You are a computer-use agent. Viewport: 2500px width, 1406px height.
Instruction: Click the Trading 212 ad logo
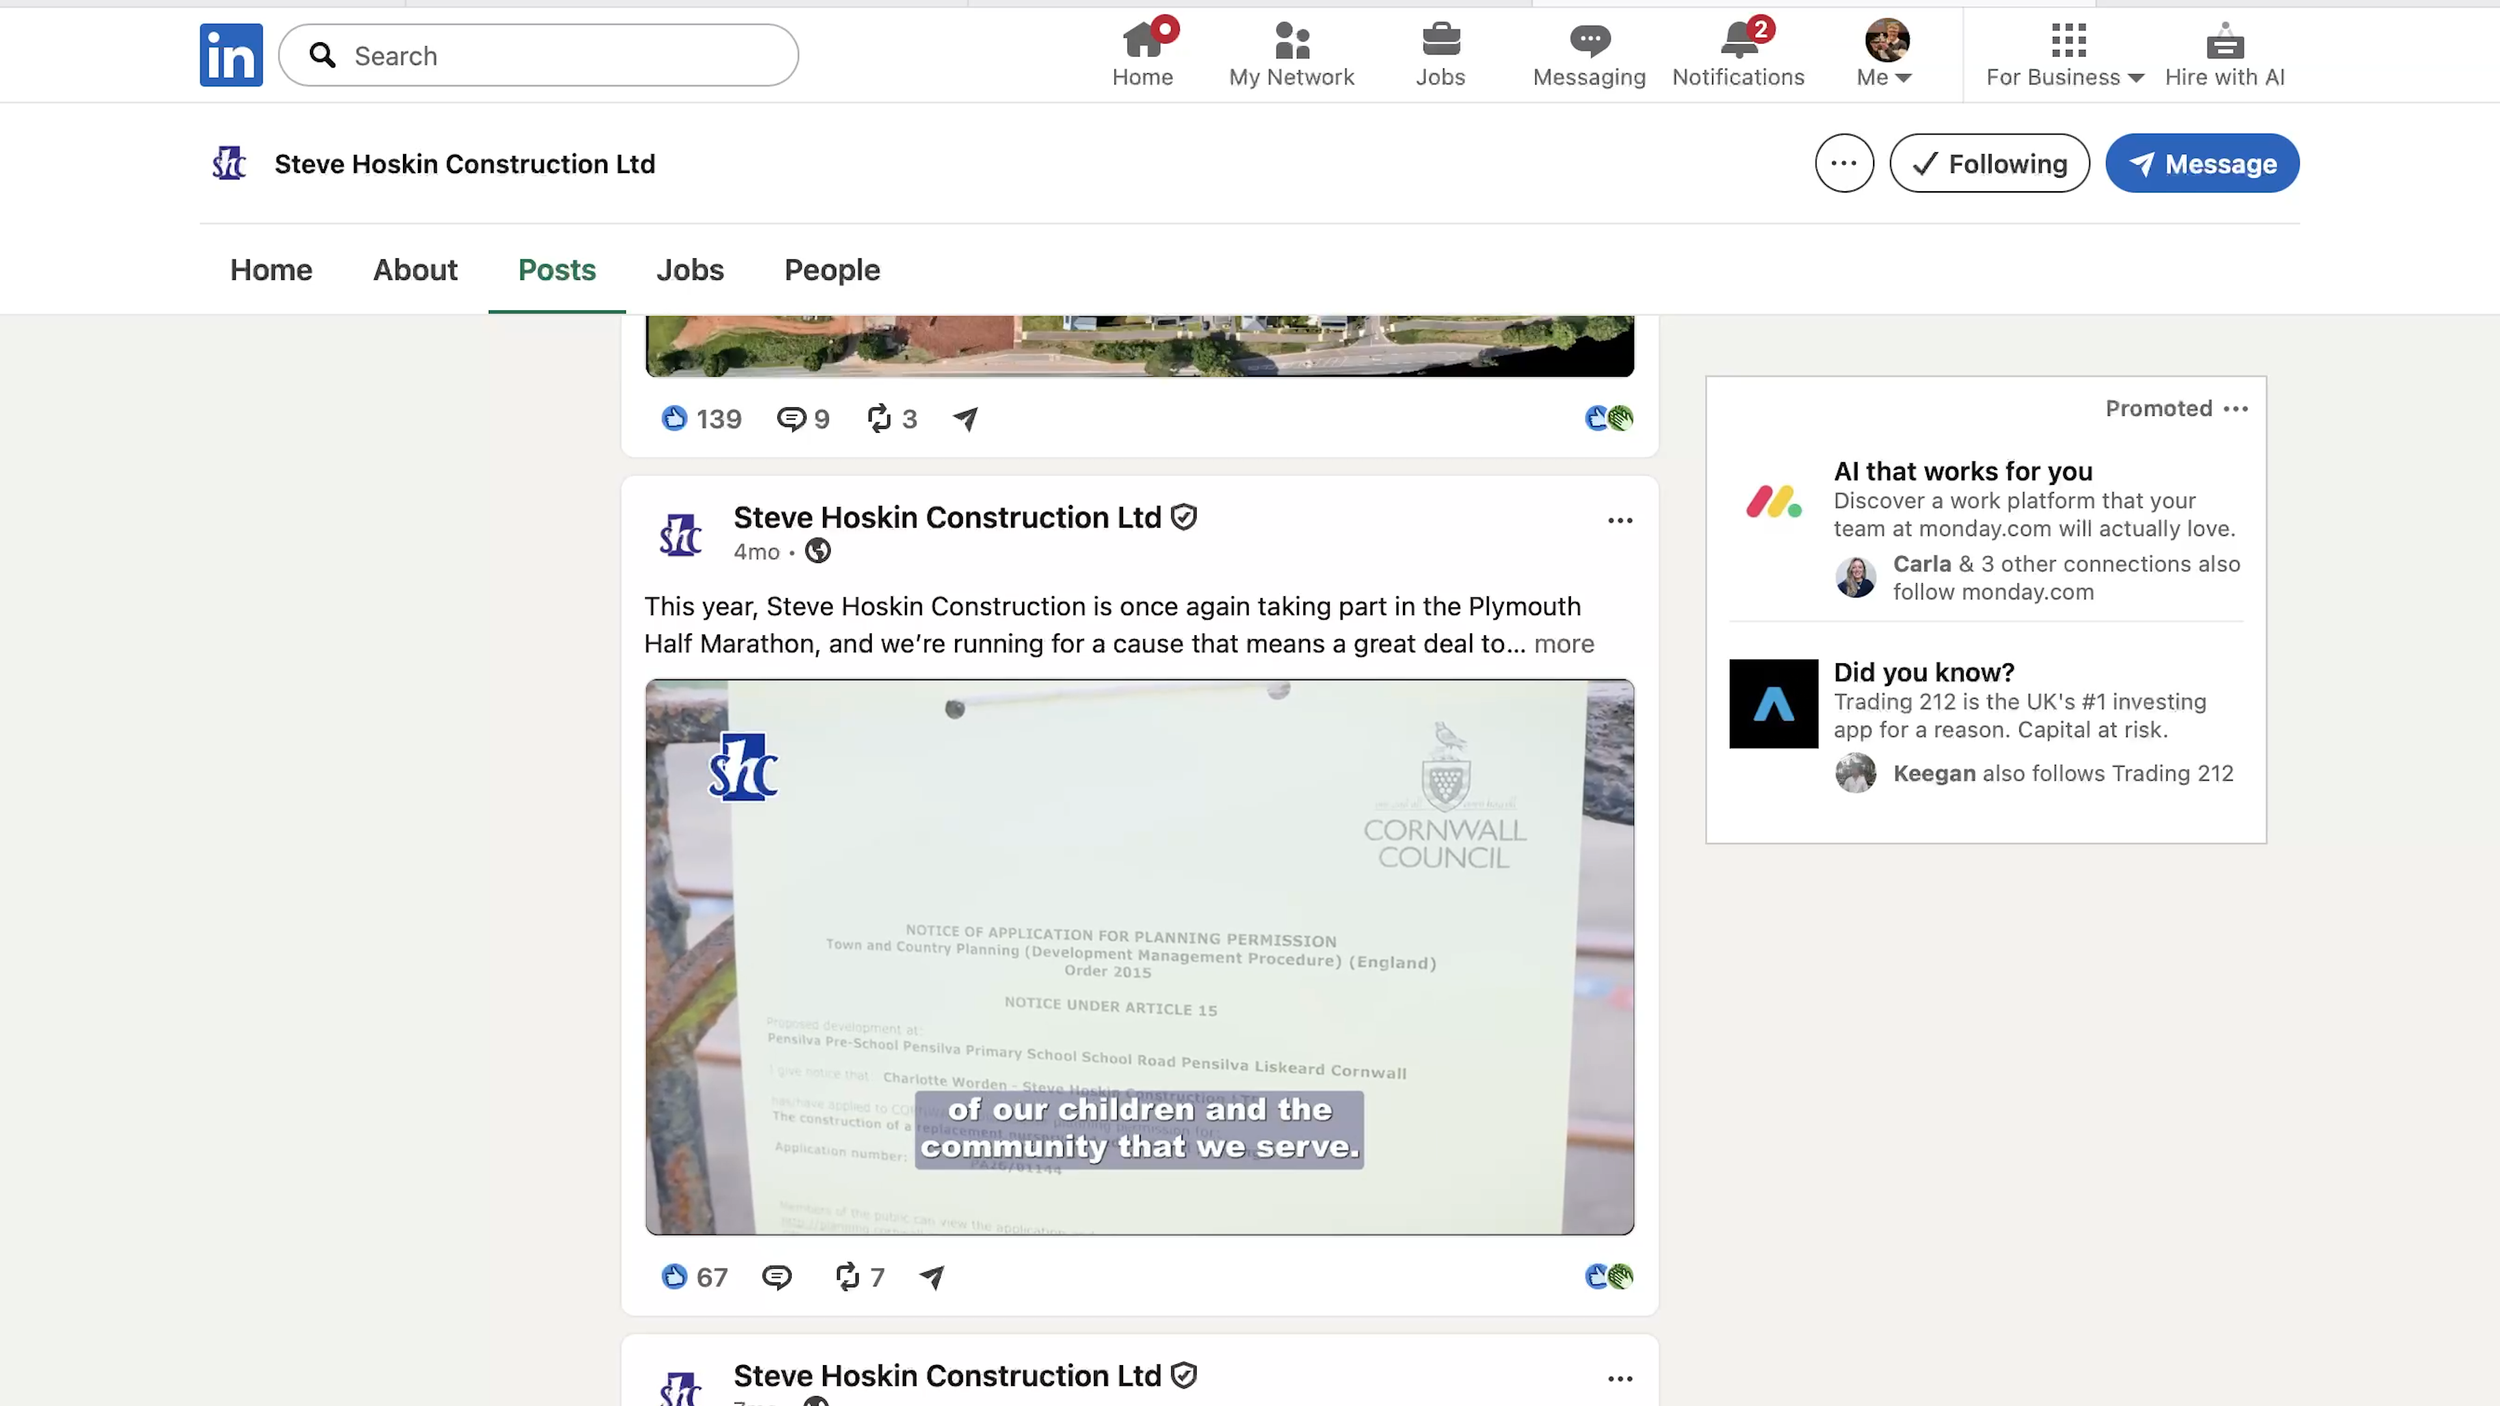[x=1773, y=703]
